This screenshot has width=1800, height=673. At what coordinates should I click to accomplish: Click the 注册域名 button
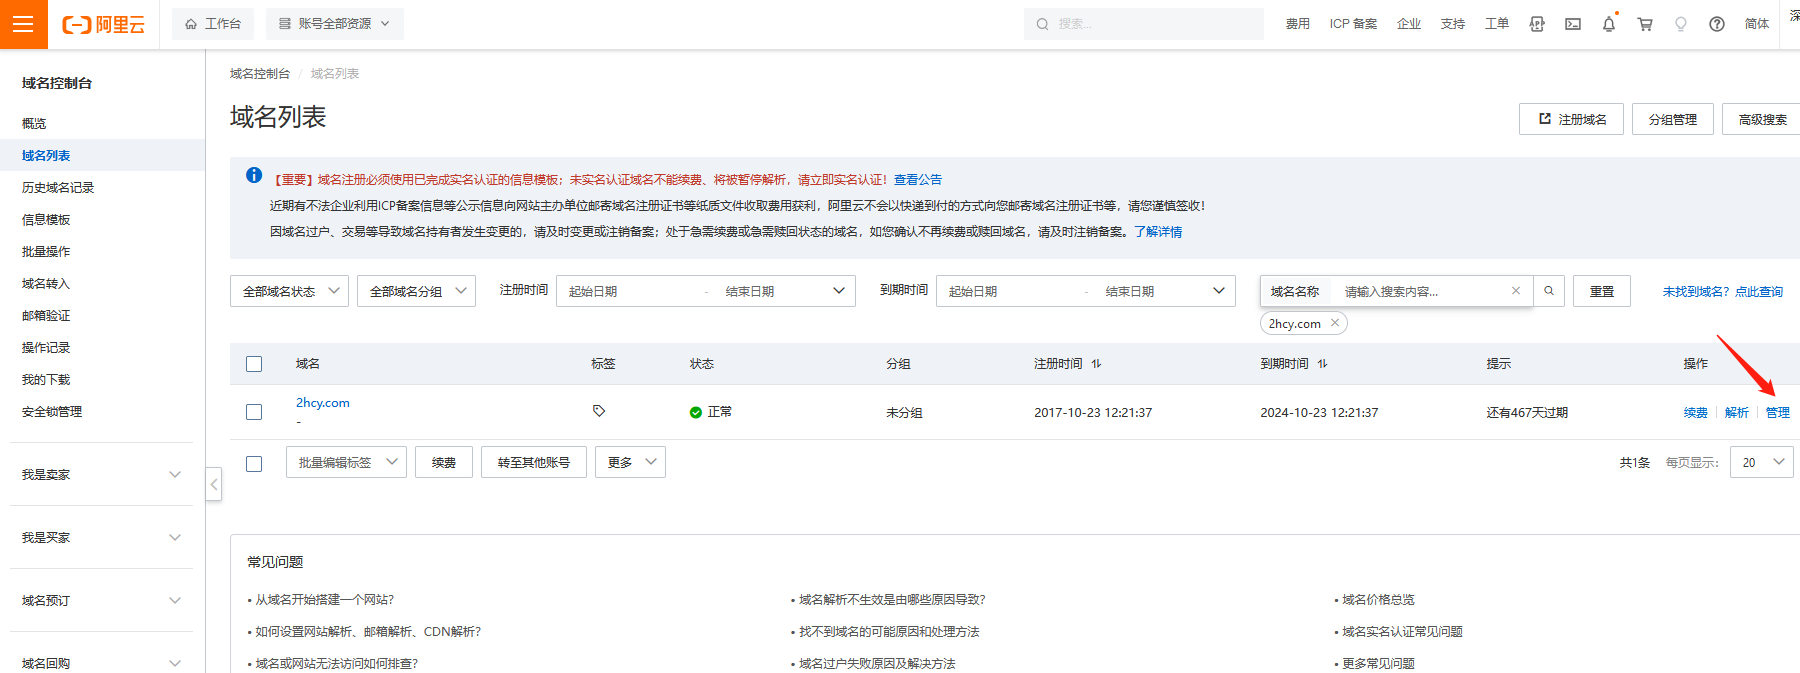pos(1571,119)
